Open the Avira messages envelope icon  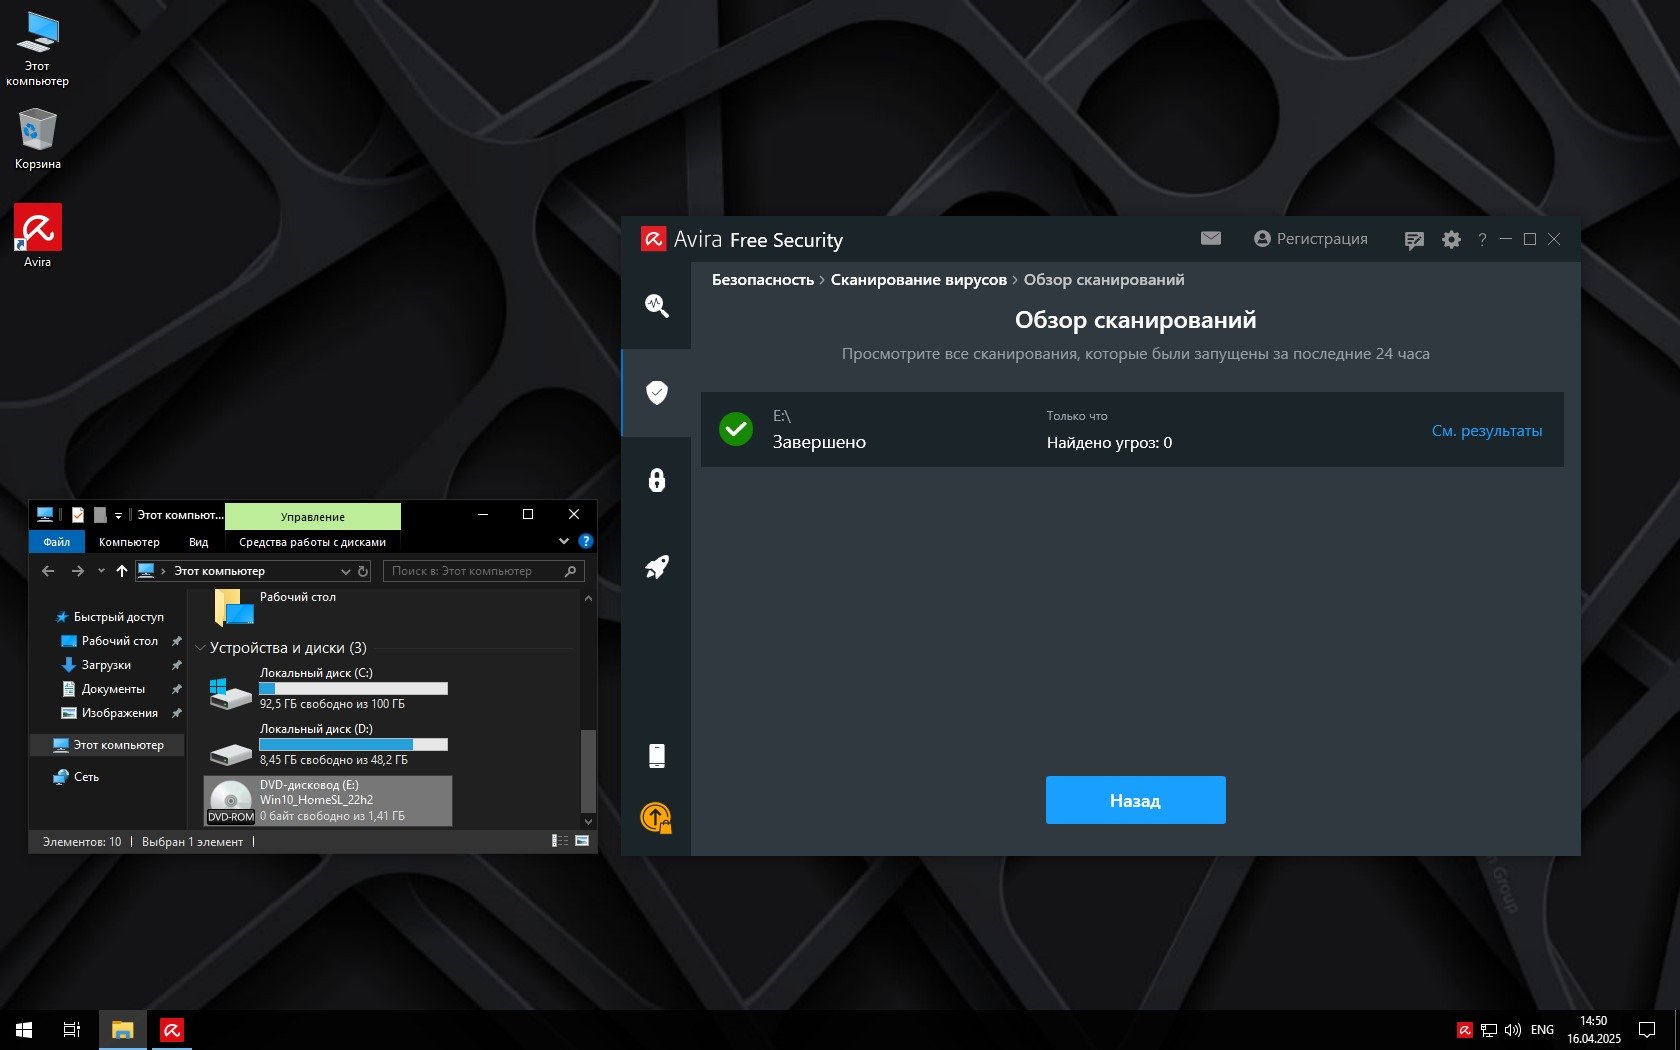point(1211,239)
